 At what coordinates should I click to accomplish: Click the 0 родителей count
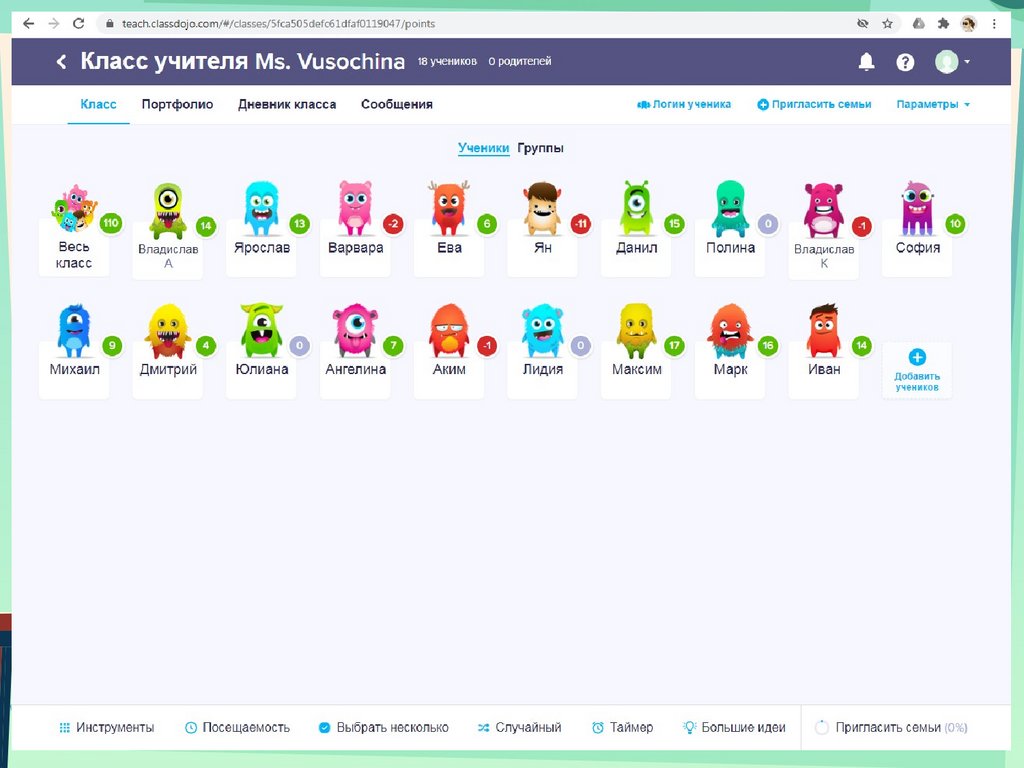[x=520, y=61]
